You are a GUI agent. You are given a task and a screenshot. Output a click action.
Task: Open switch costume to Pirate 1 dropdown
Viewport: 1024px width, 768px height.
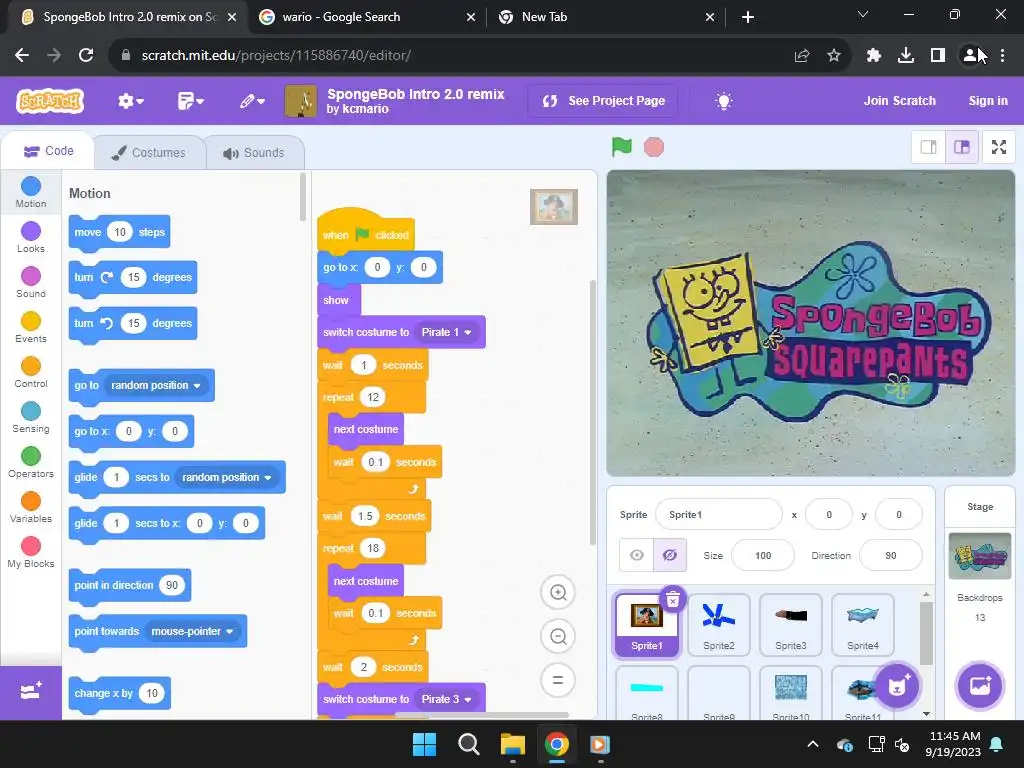(447, 332)
